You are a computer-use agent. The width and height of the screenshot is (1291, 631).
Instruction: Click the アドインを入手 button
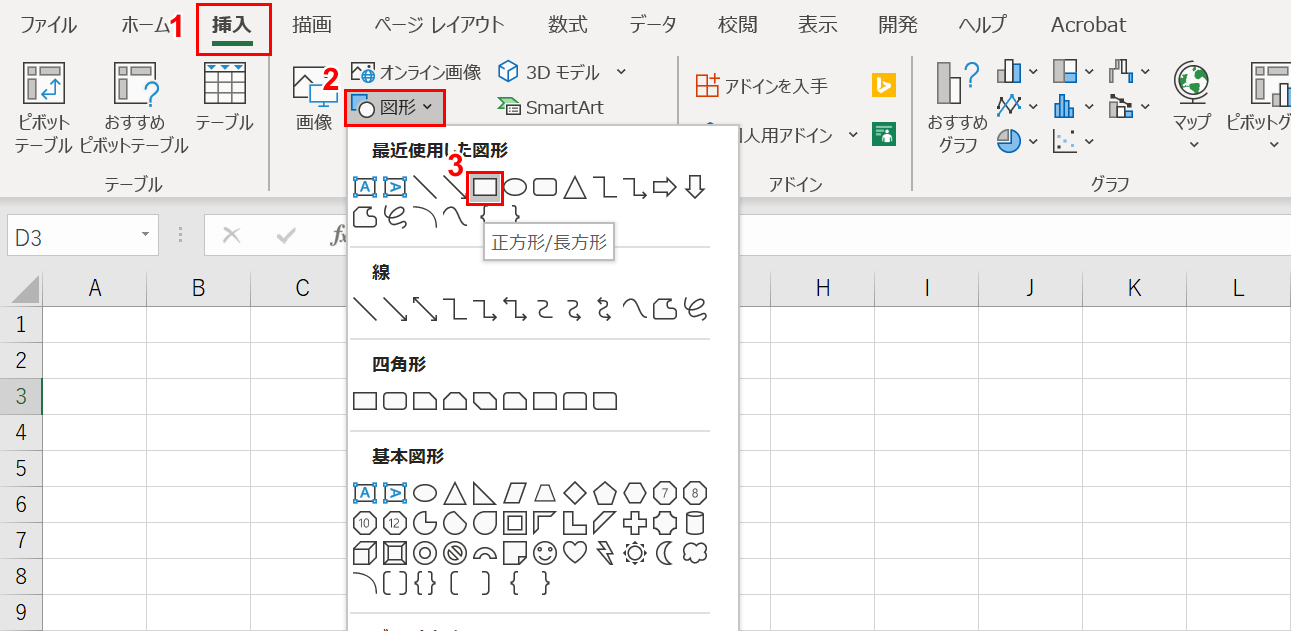[x=775, y=86]
